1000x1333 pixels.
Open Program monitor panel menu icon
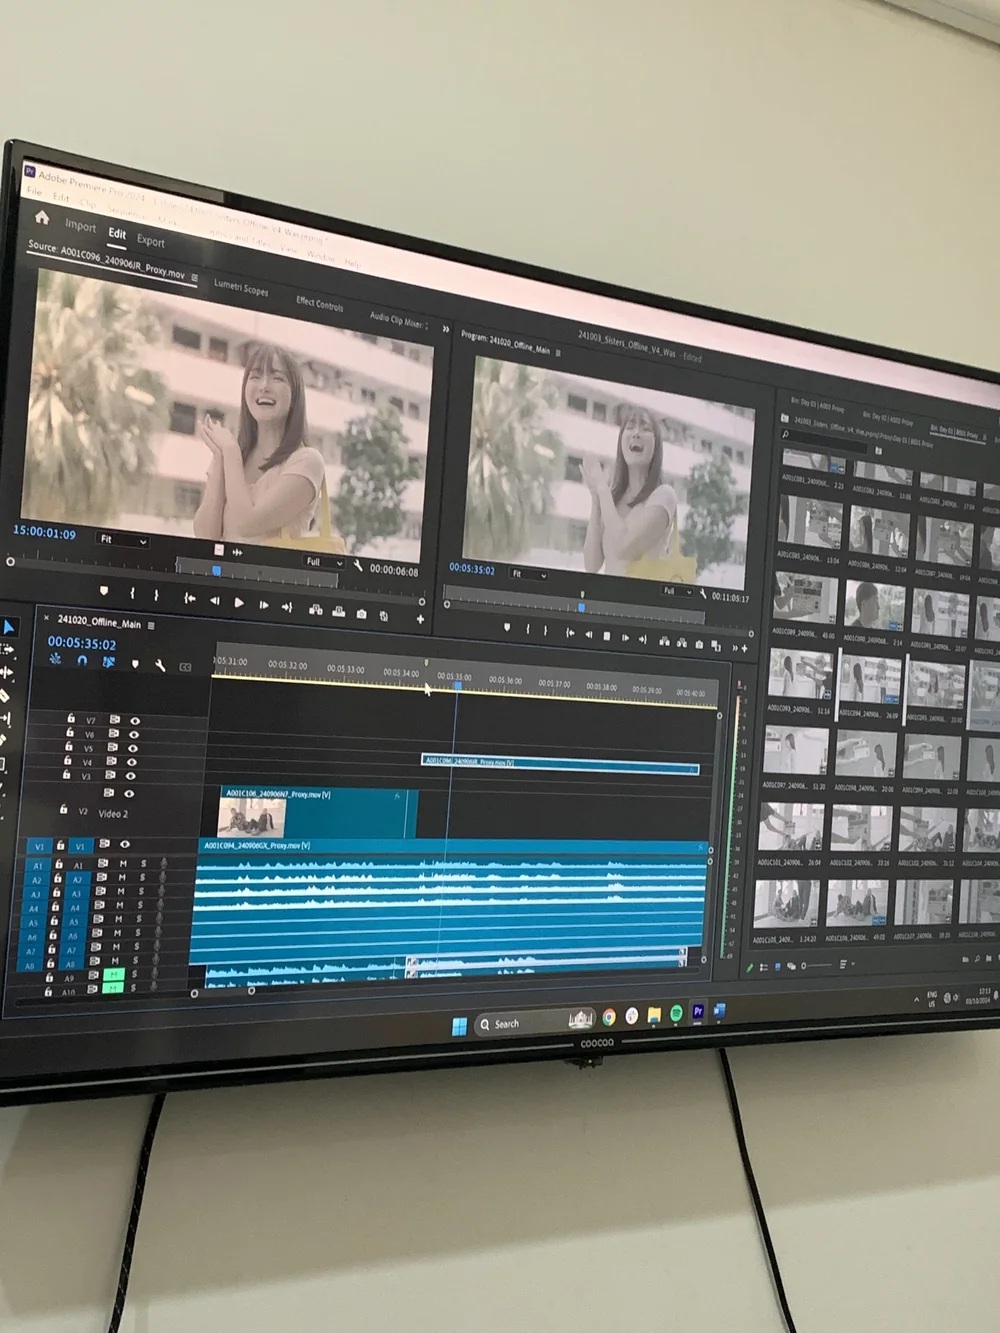(x=558, y=352)
